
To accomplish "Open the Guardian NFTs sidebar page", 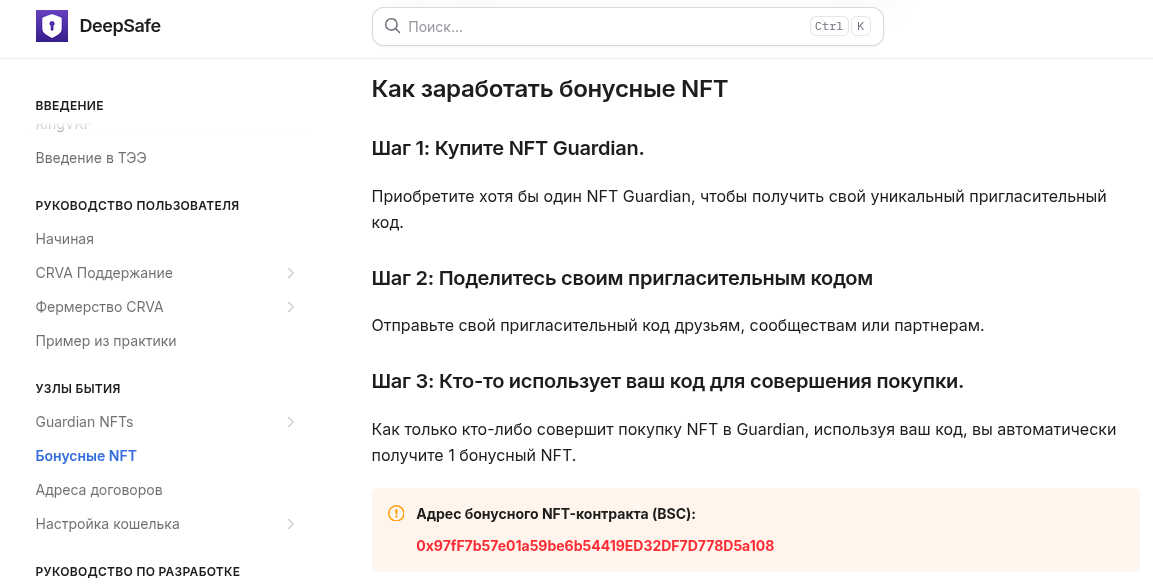I will (84, 422).
